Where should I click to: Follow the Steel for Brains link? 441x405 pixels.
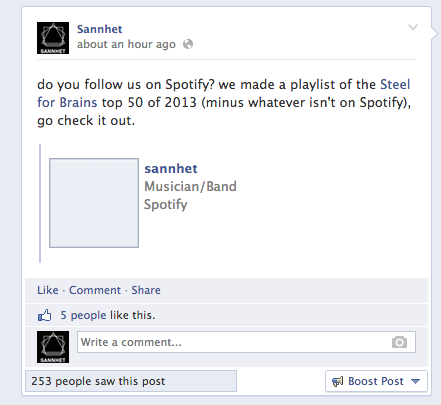coord(224,93)
